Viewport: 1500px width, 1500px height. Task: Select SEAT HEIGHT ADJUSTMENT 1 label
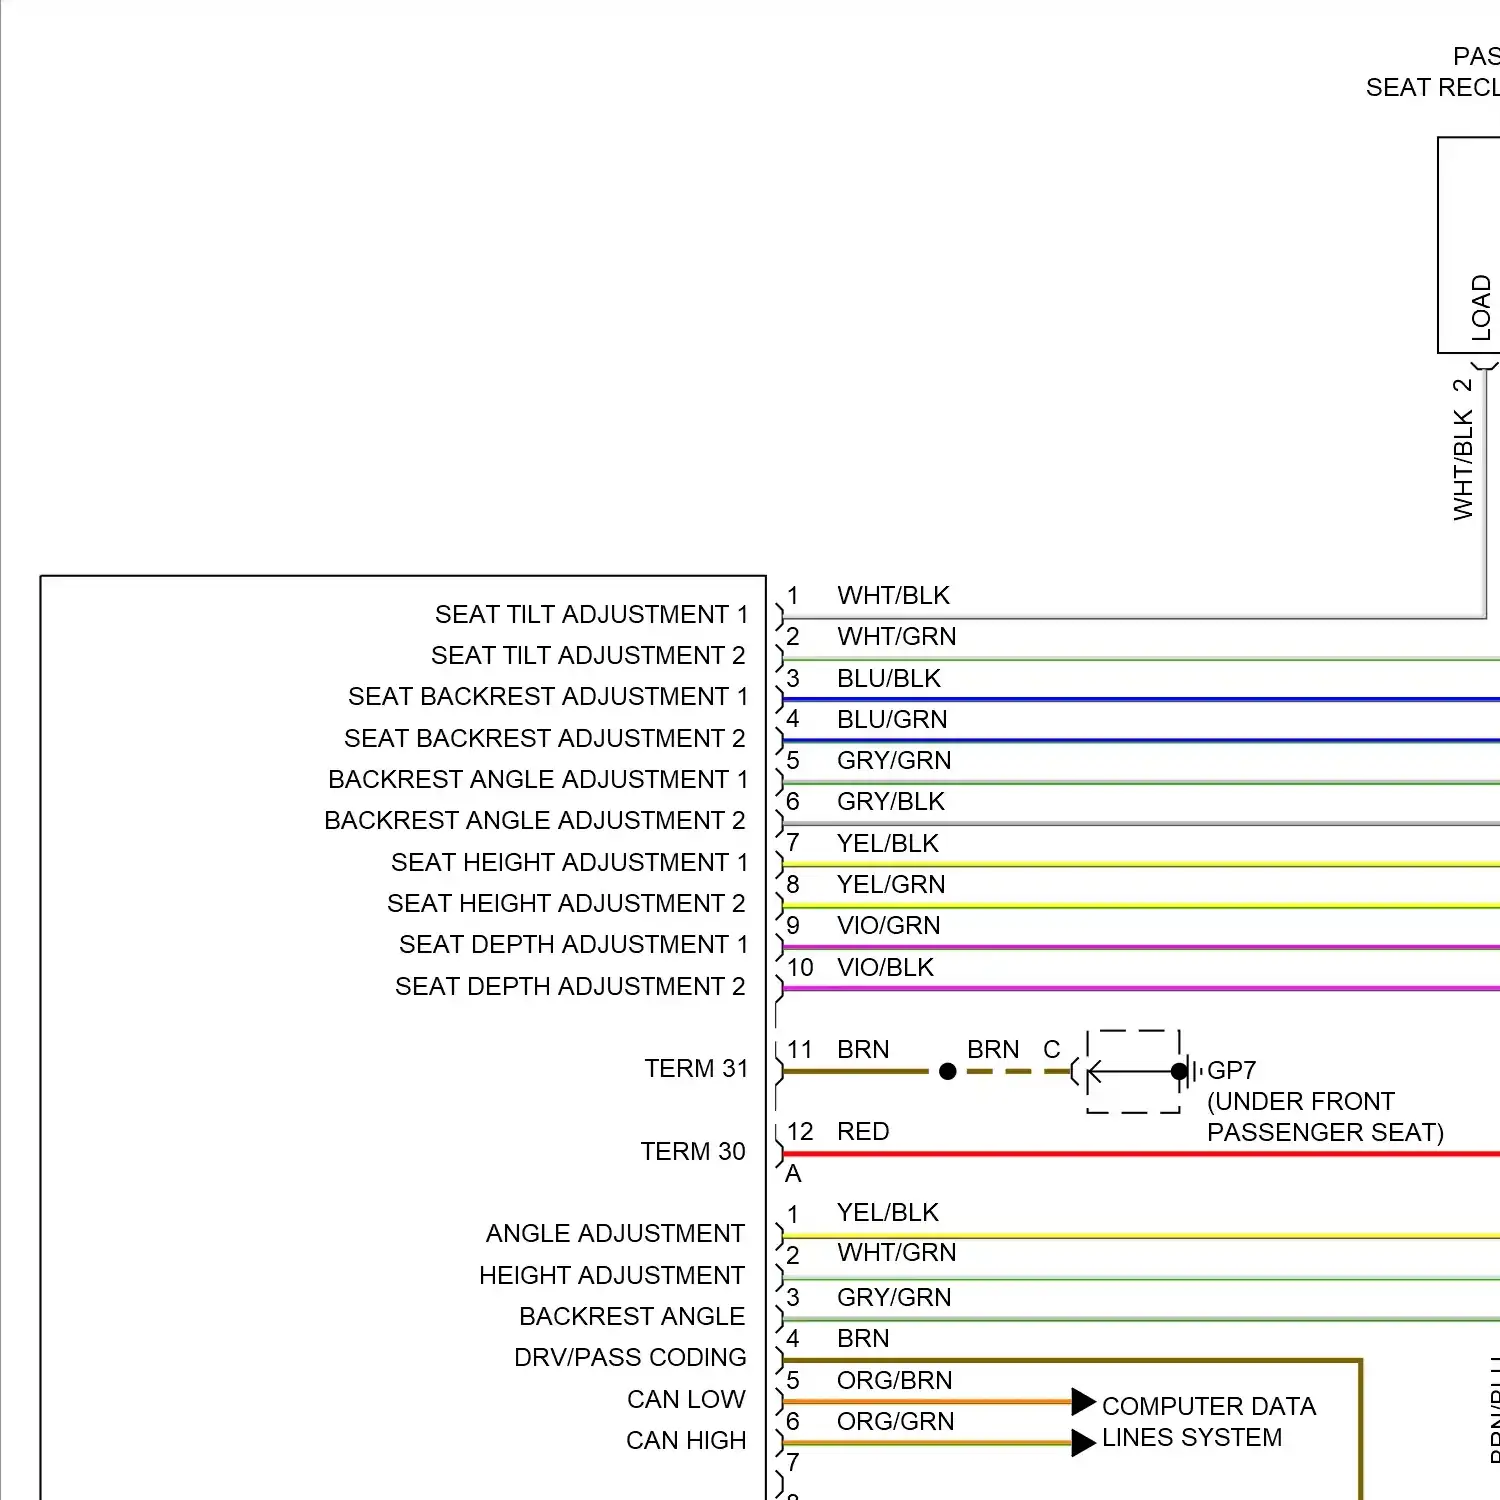pyautogui.click(x=569, y=862)
